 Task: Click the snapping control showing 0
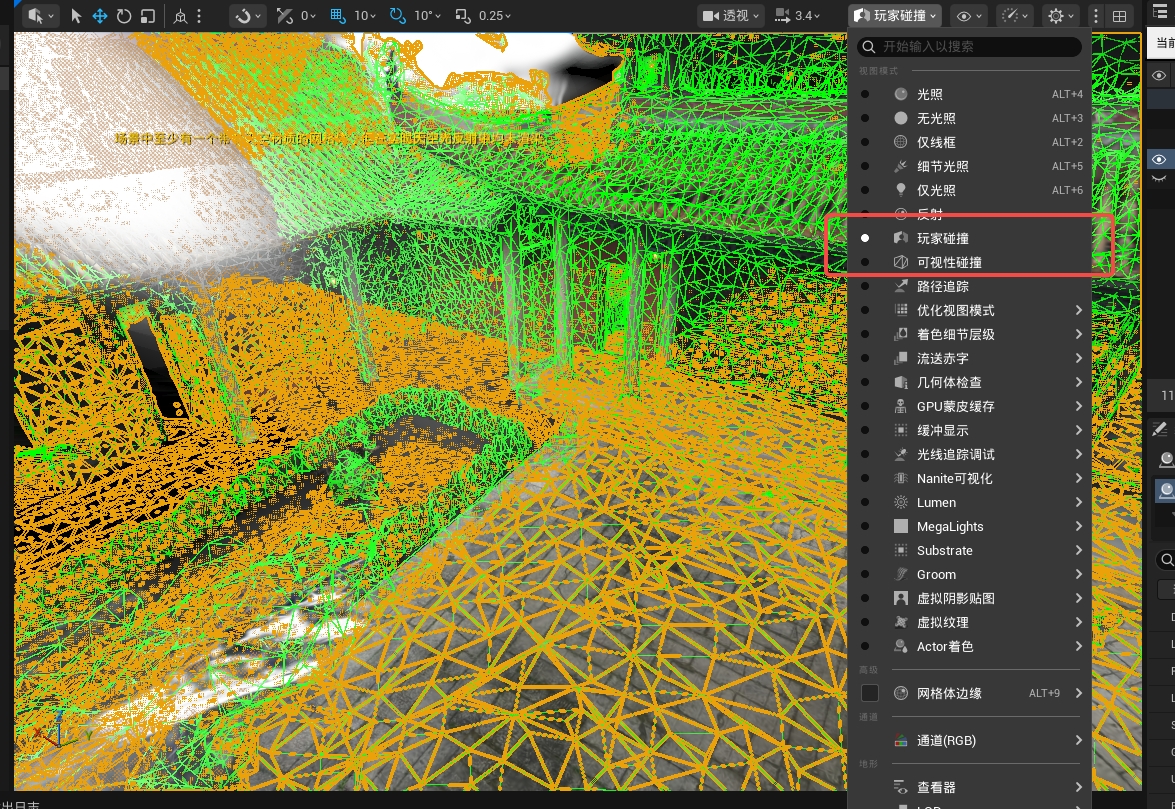(x=295, y=15)
